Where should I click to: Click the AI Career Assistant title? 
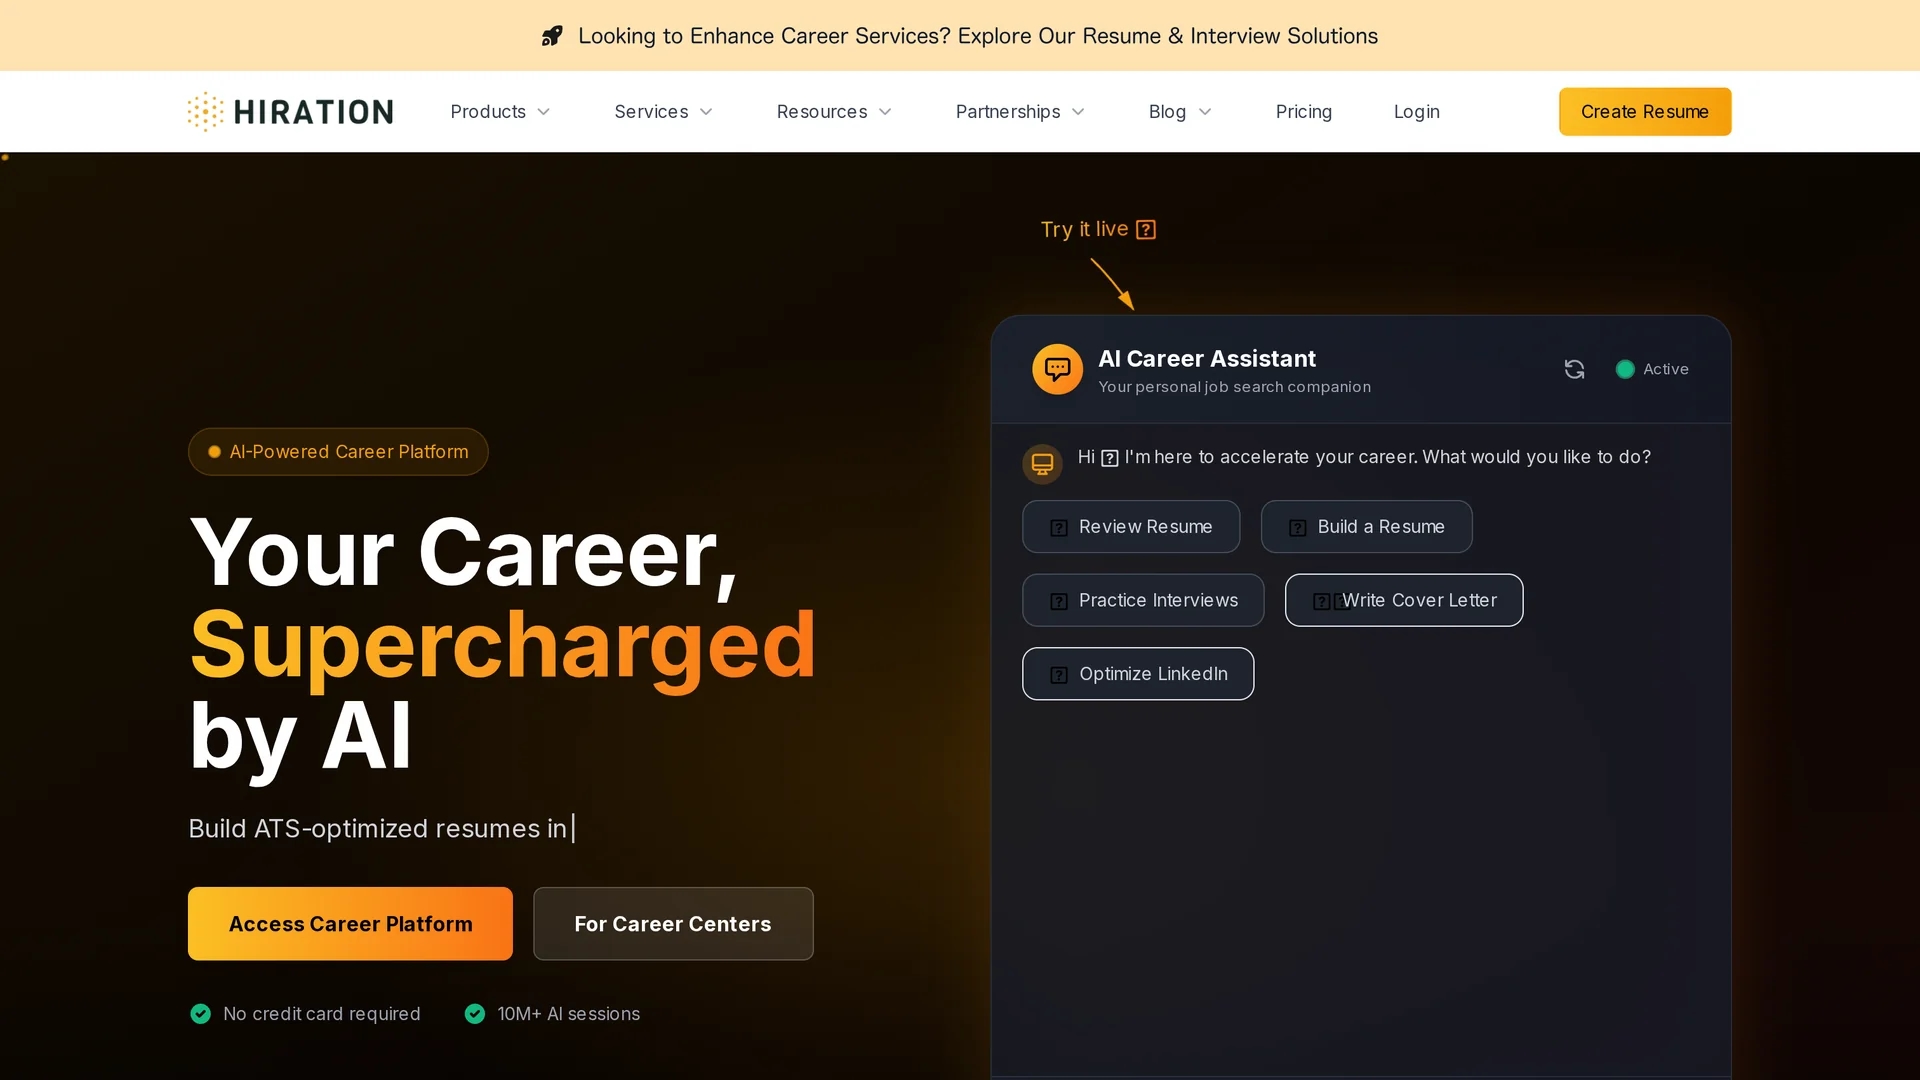pos(1207,359)
